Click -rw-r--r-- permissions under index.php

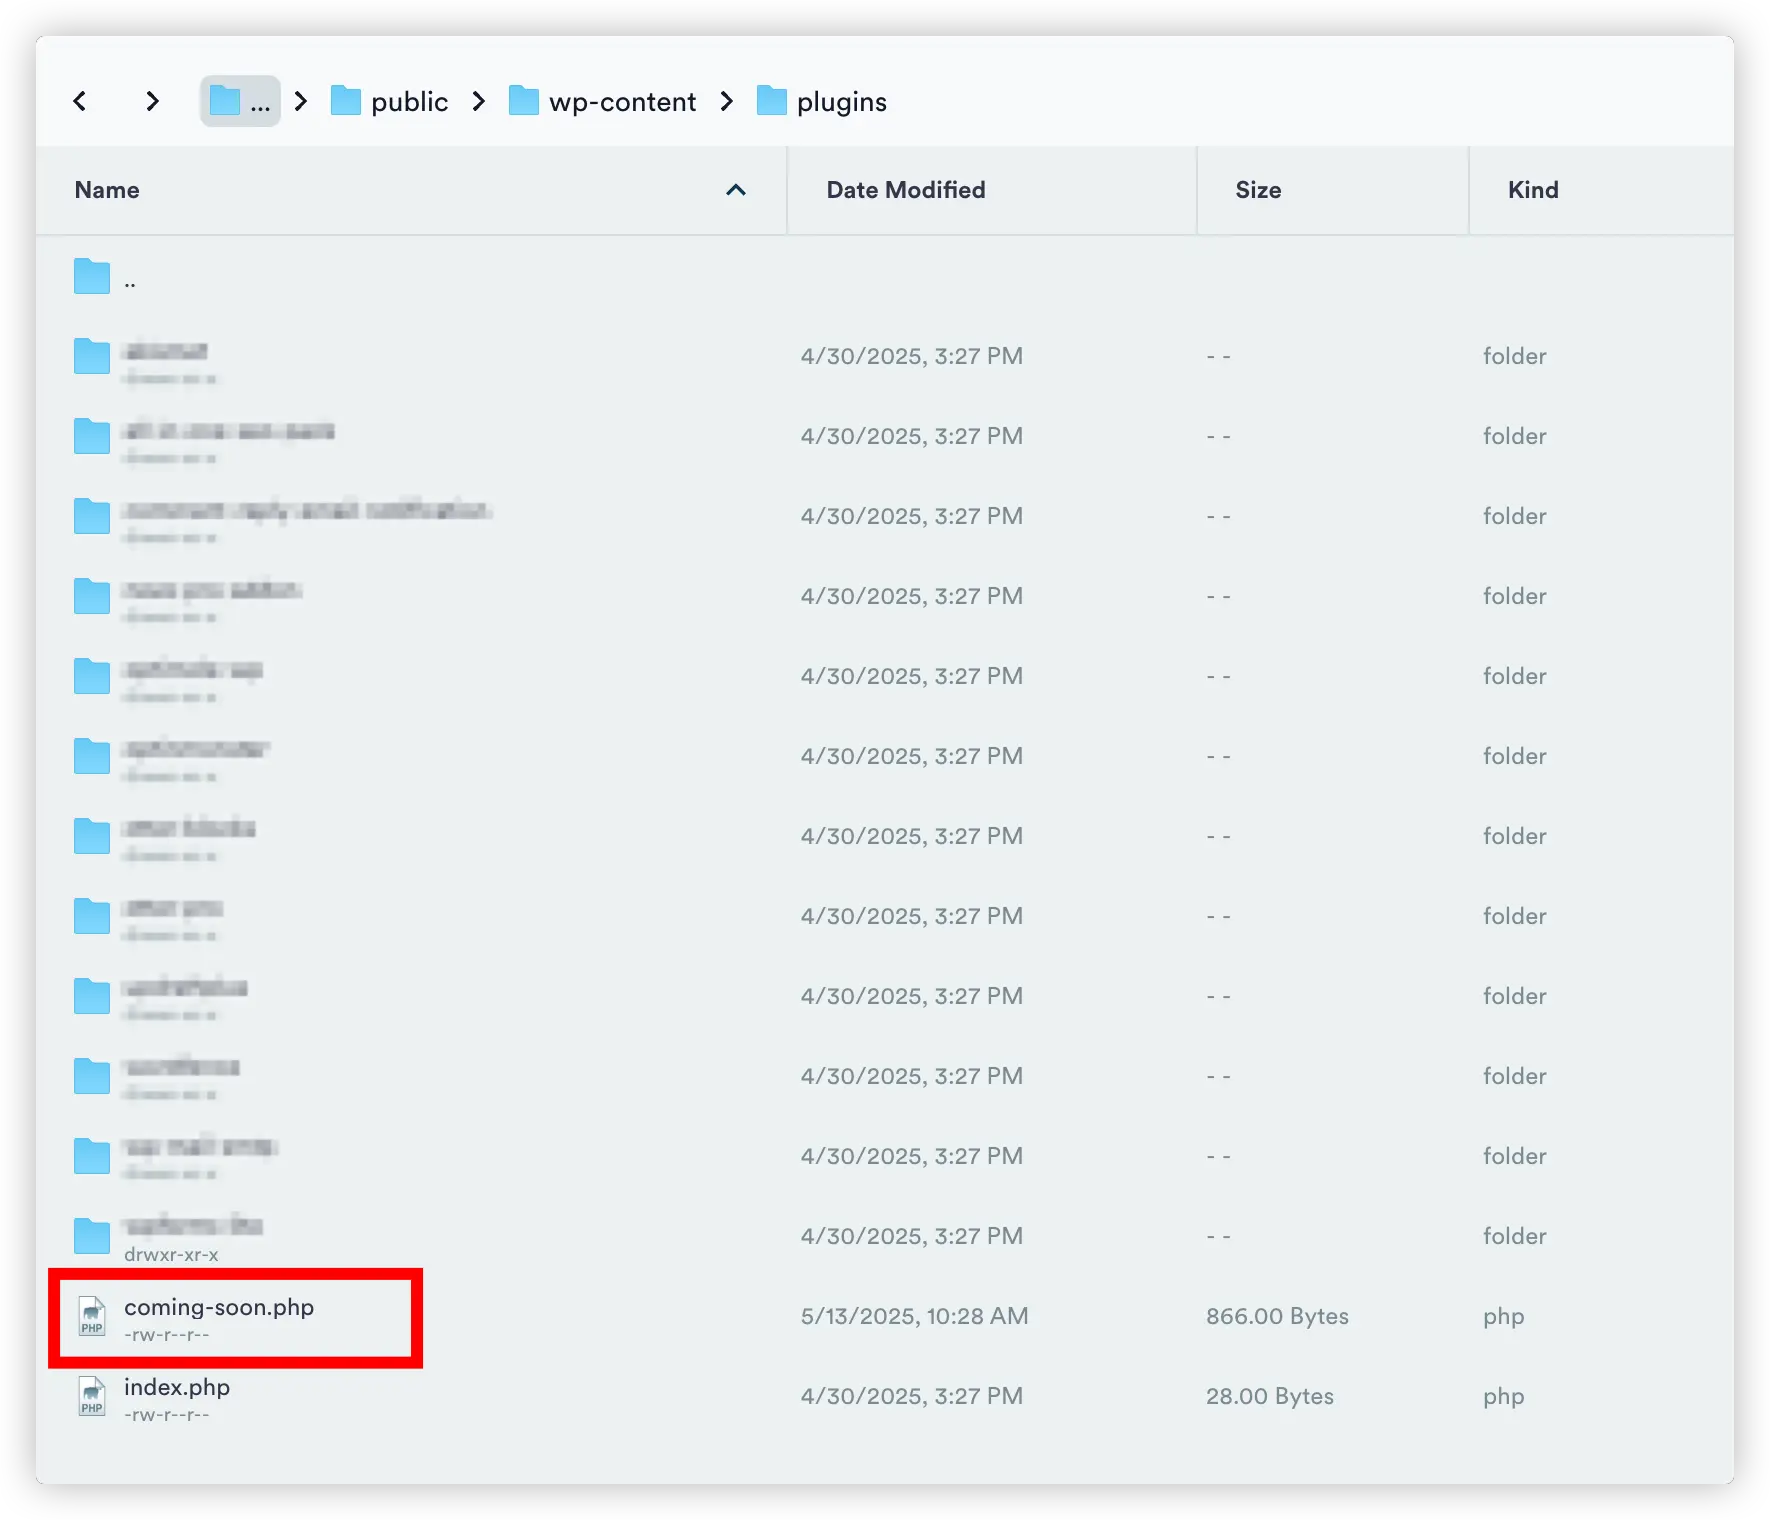coord(166,1415)
